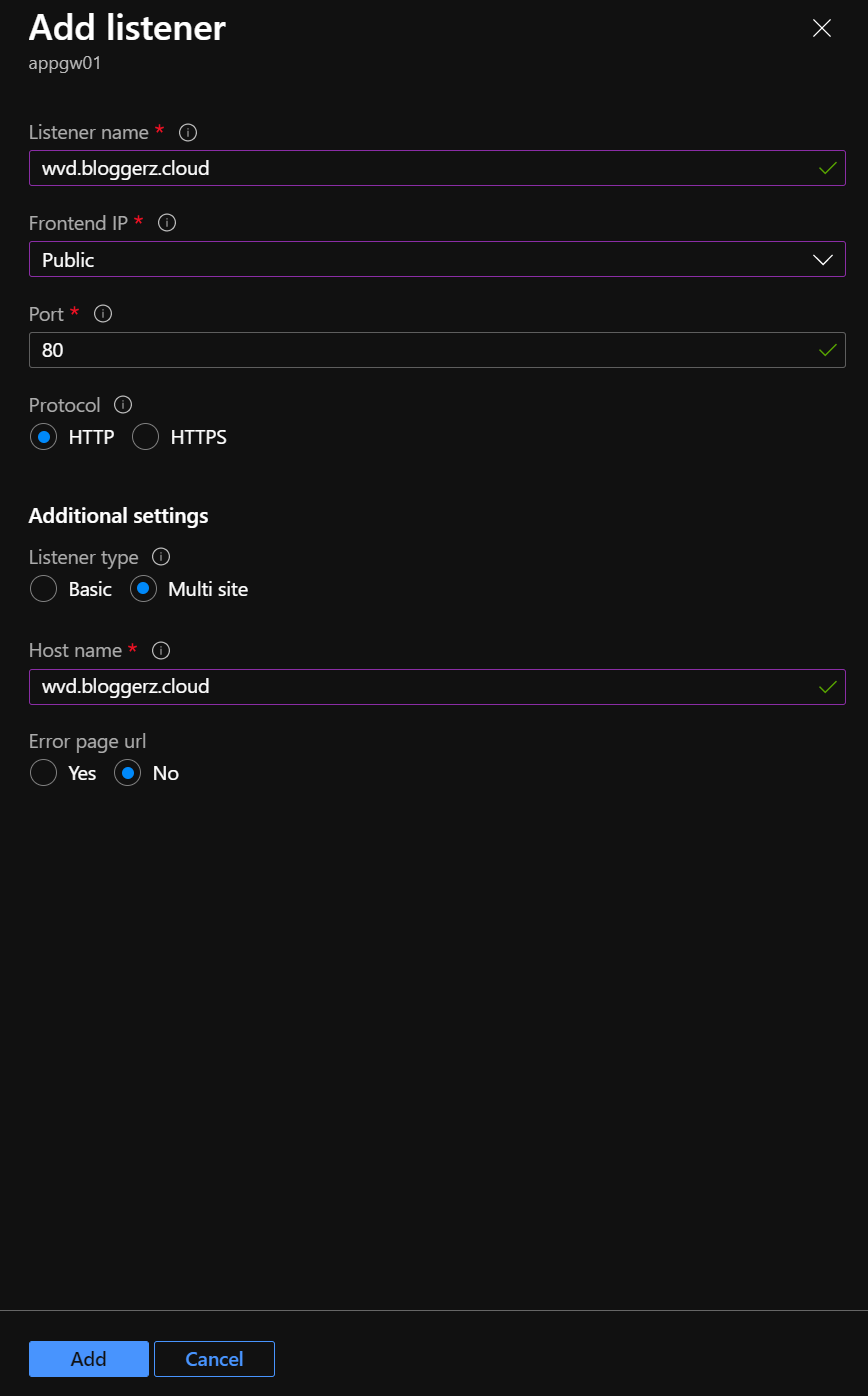Click the Add button
This screenshot has height=1396, width=868.
pyautogui.click(x=88, y=1359)
